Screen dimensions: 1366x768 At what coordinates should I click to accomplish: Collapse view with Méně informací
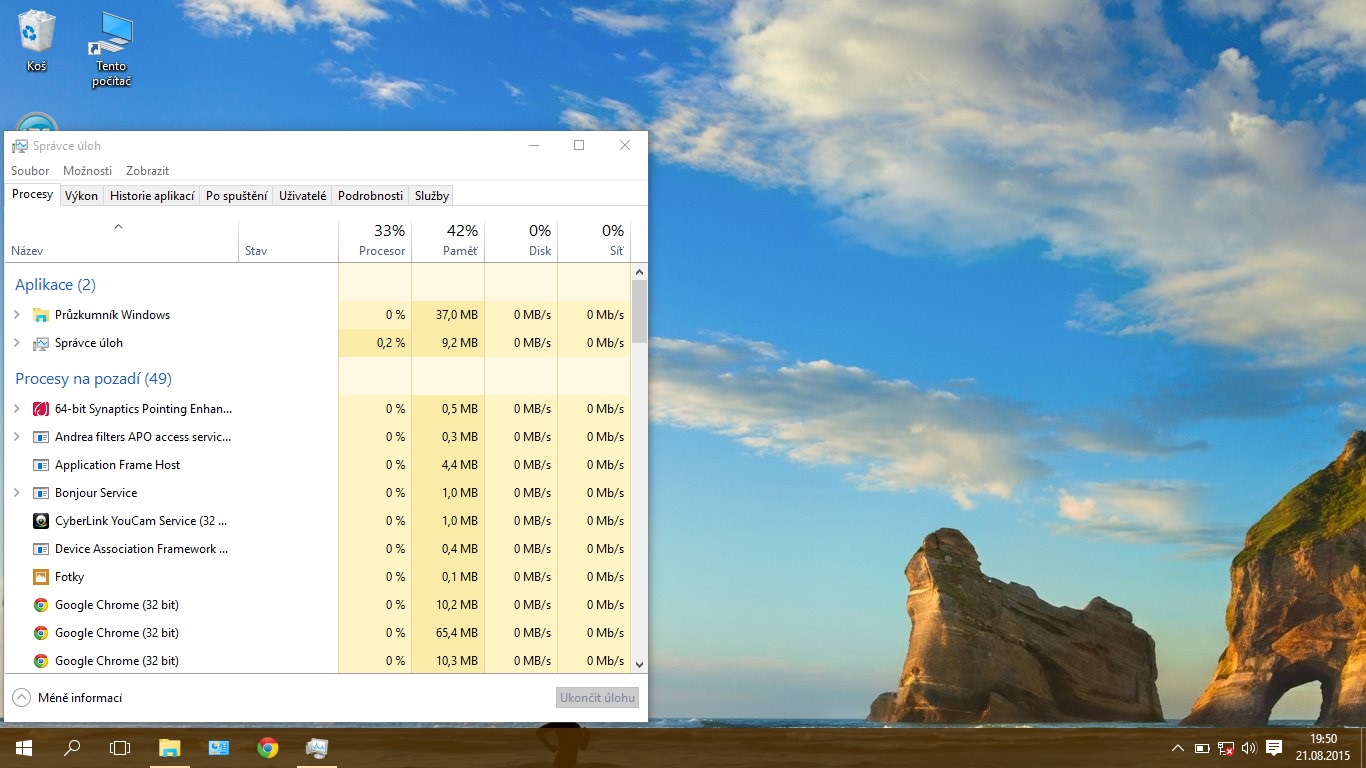67,698
